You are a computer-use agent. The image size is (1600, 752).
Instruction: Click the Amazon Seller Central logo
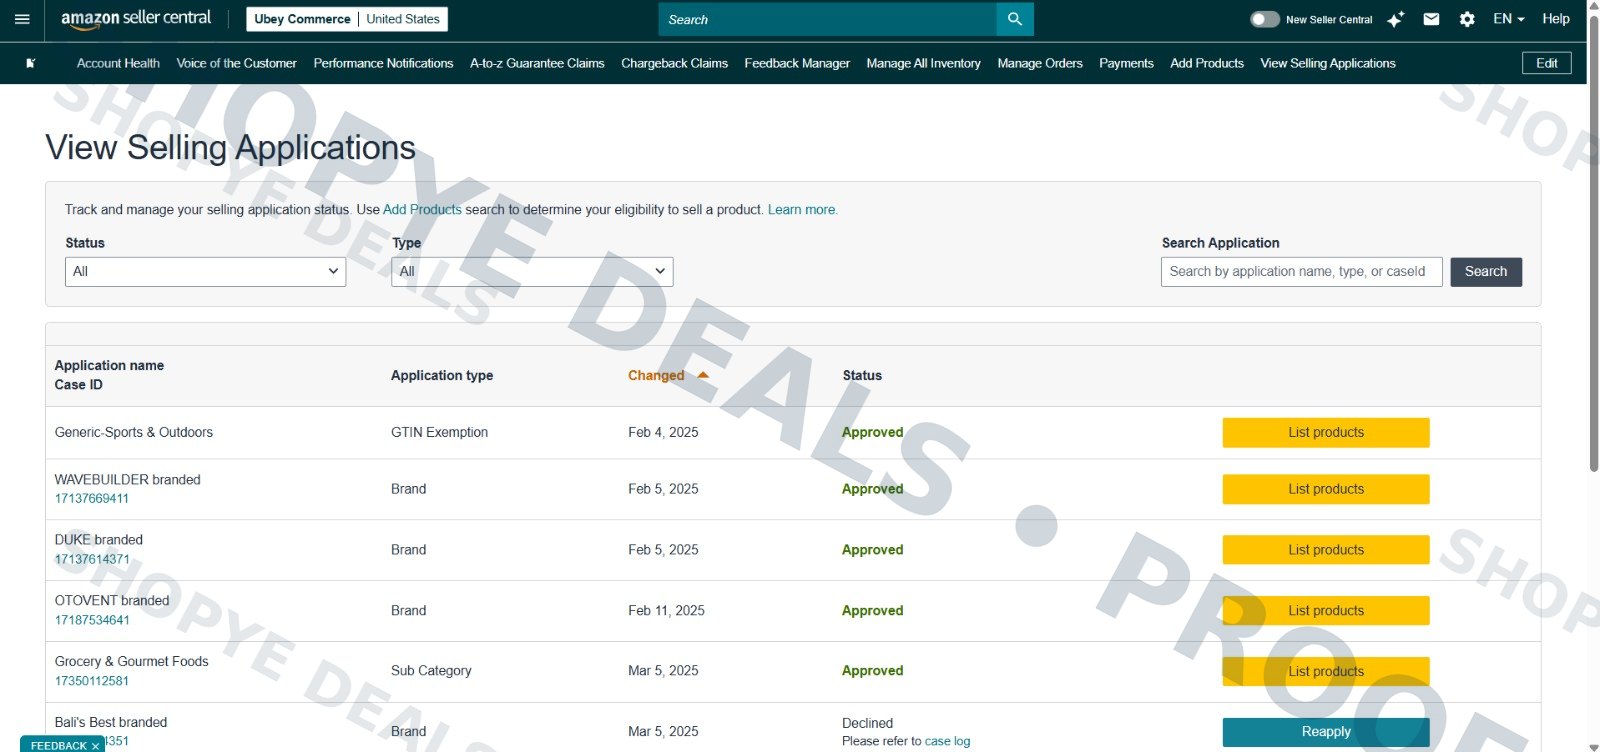(136, 19)
